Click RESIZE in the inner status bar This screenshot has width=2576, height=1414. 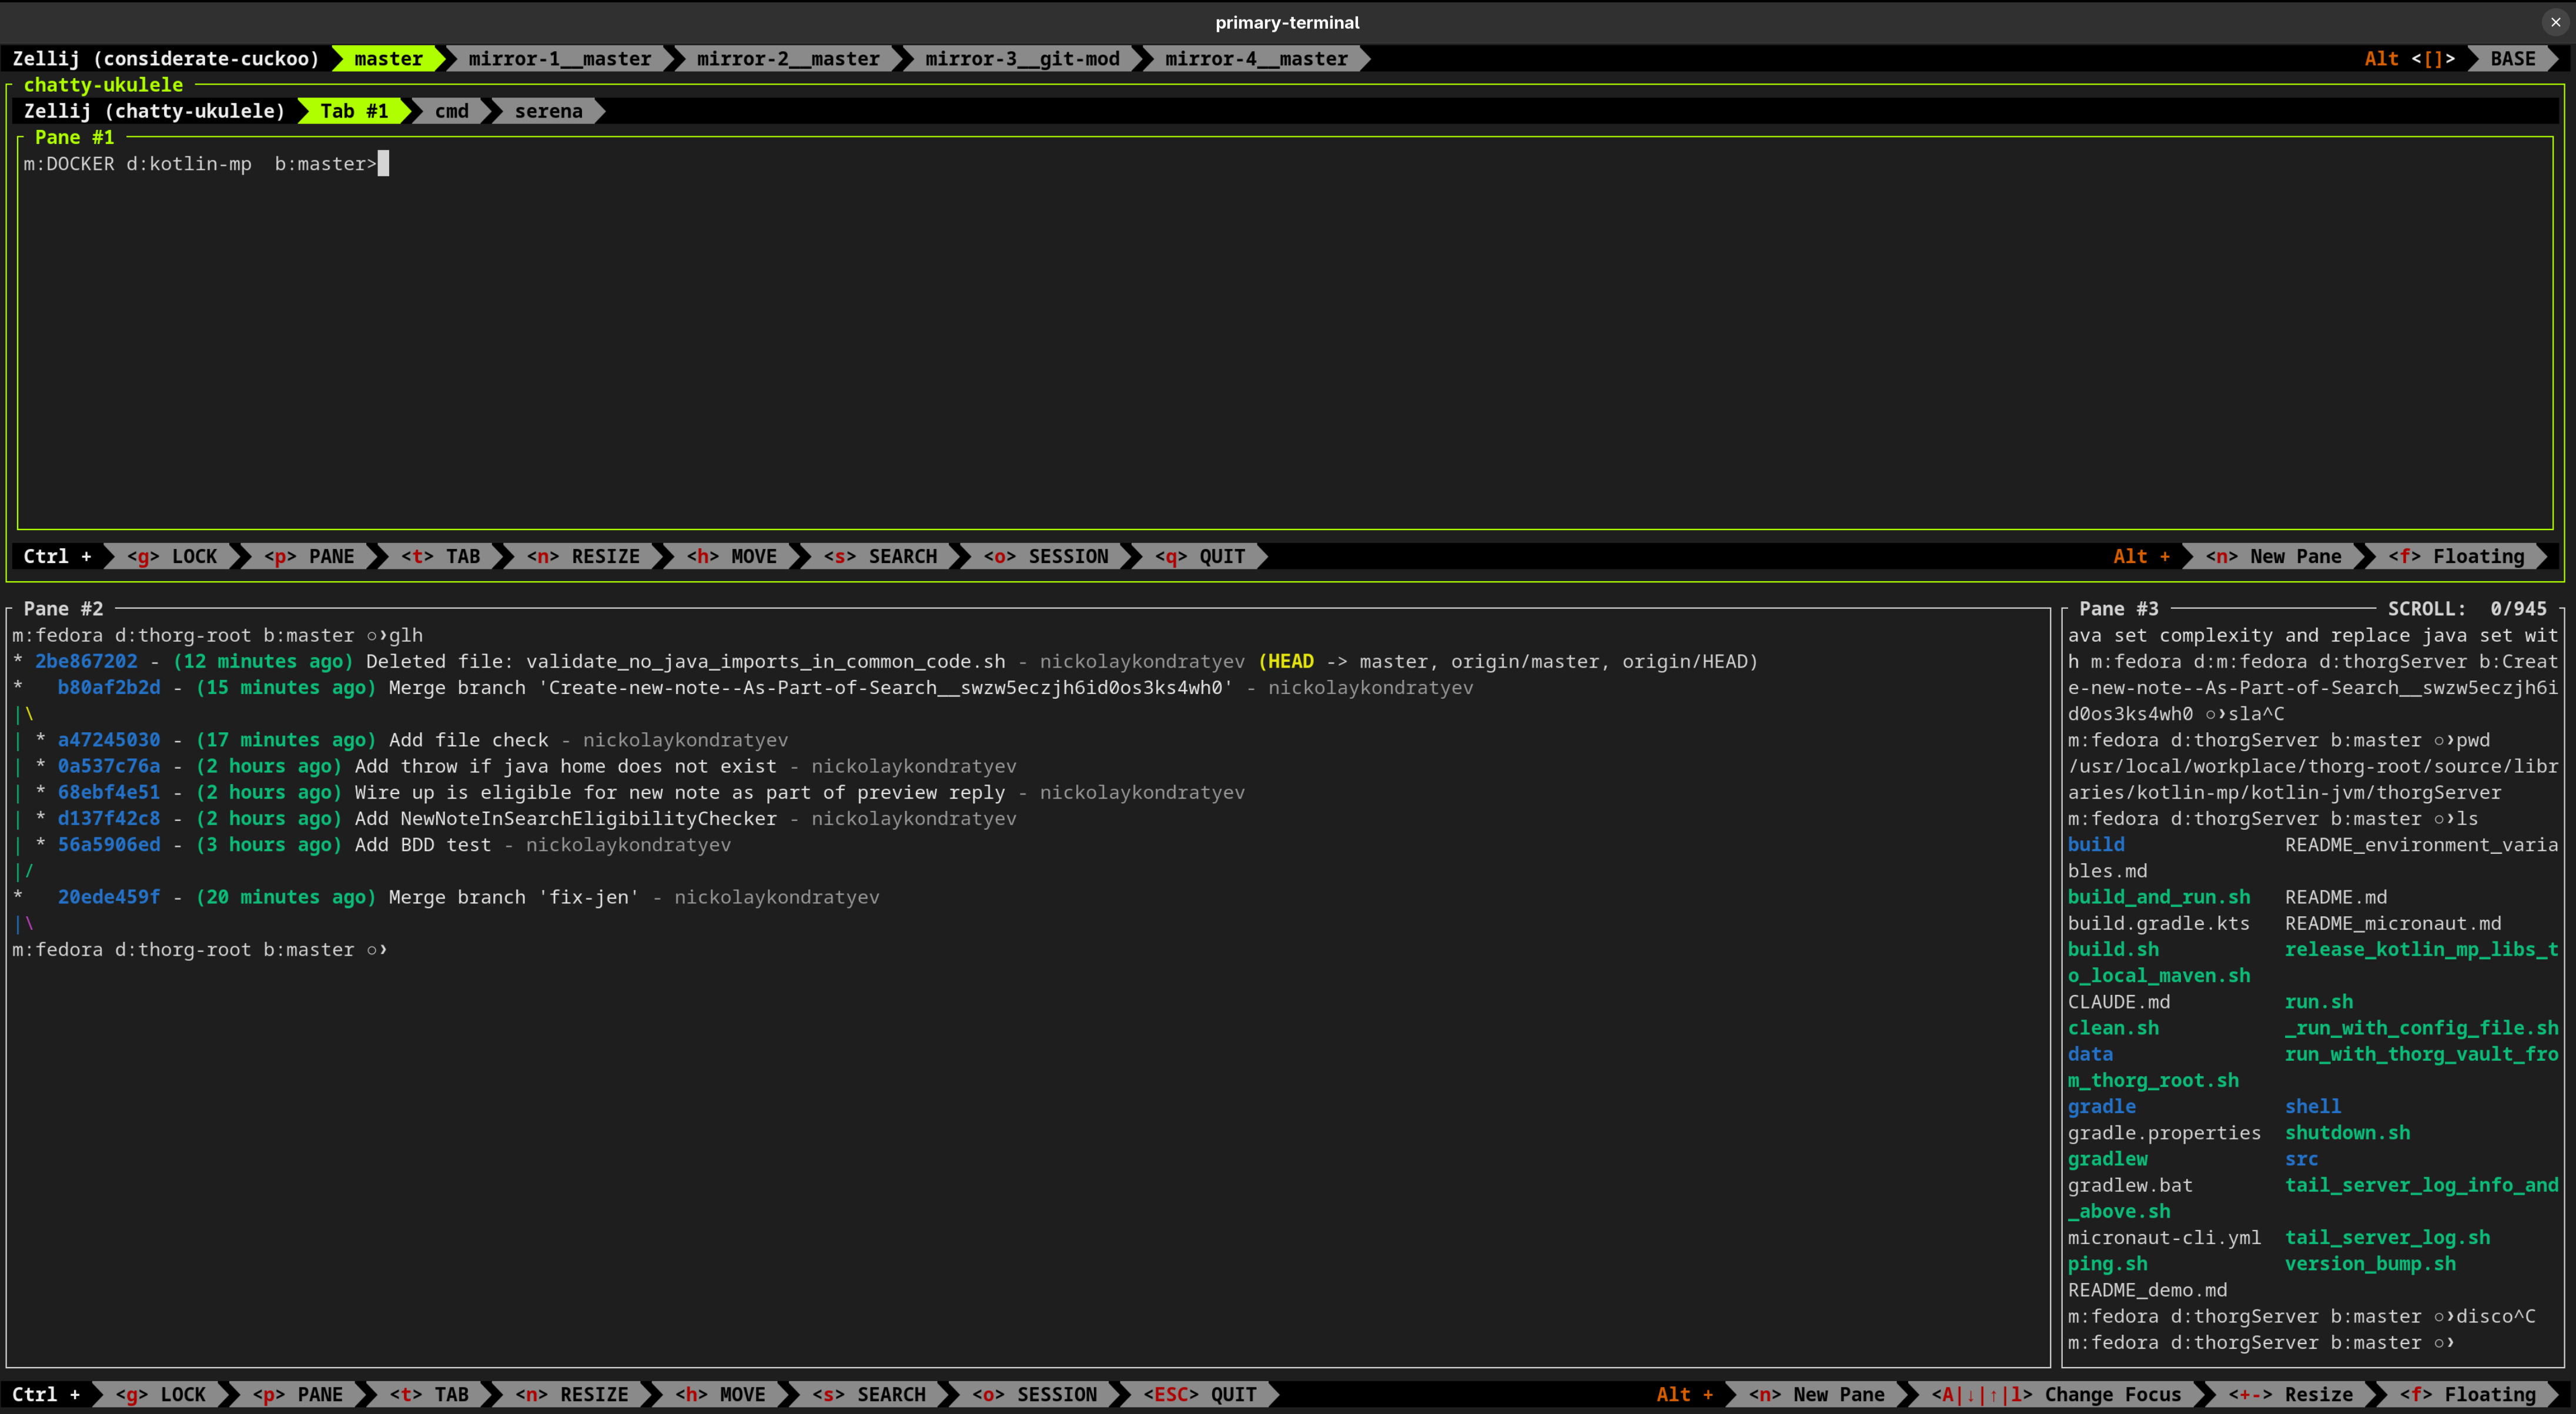pyautogui.click(x=584, y=556)
